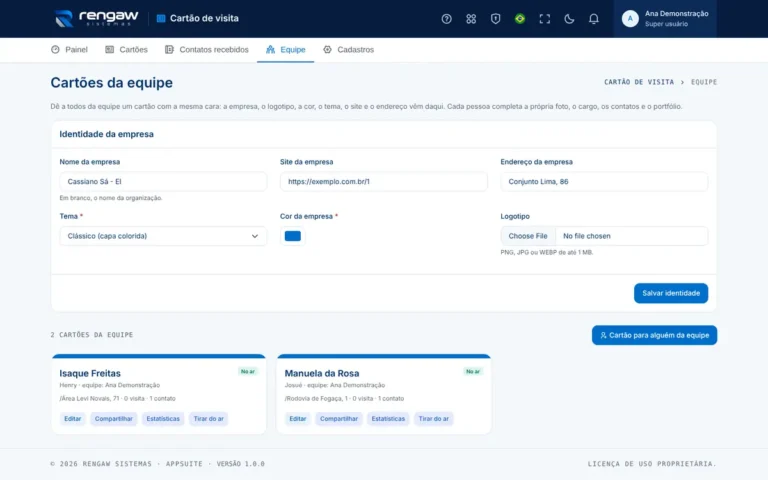This screenshot has height=480, width=768.
Task: Click the "/Área Levi Novais, 71" text
Action: click(90, 399)
